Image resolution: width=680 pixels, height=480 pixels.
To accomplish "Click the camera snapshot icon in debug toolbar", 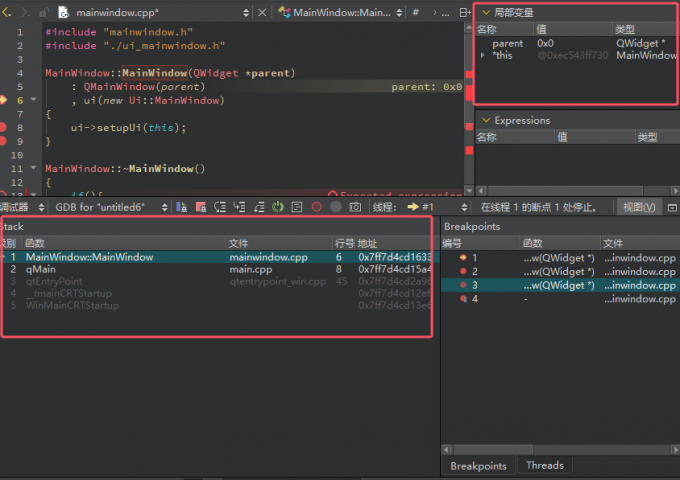I will click(x=354, y=207).
